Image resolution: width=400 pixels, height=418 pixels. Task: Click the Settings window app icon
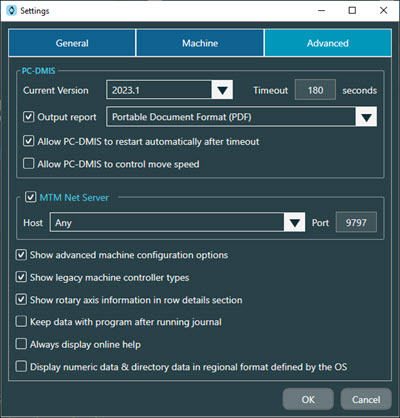click(11, 11)
